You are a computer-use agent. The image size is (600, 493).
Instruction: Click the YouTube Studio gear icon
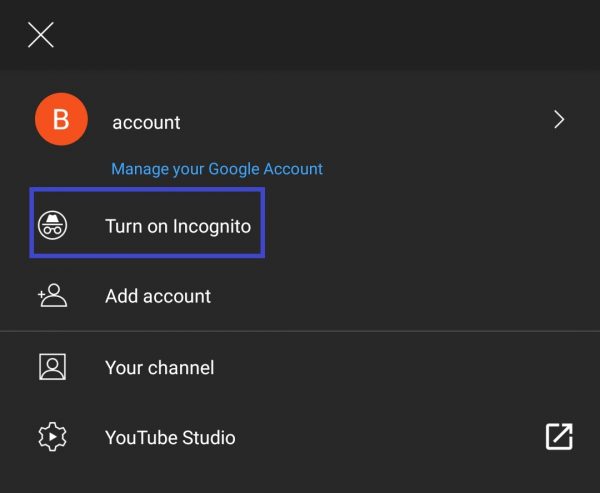tap(52, 437)
